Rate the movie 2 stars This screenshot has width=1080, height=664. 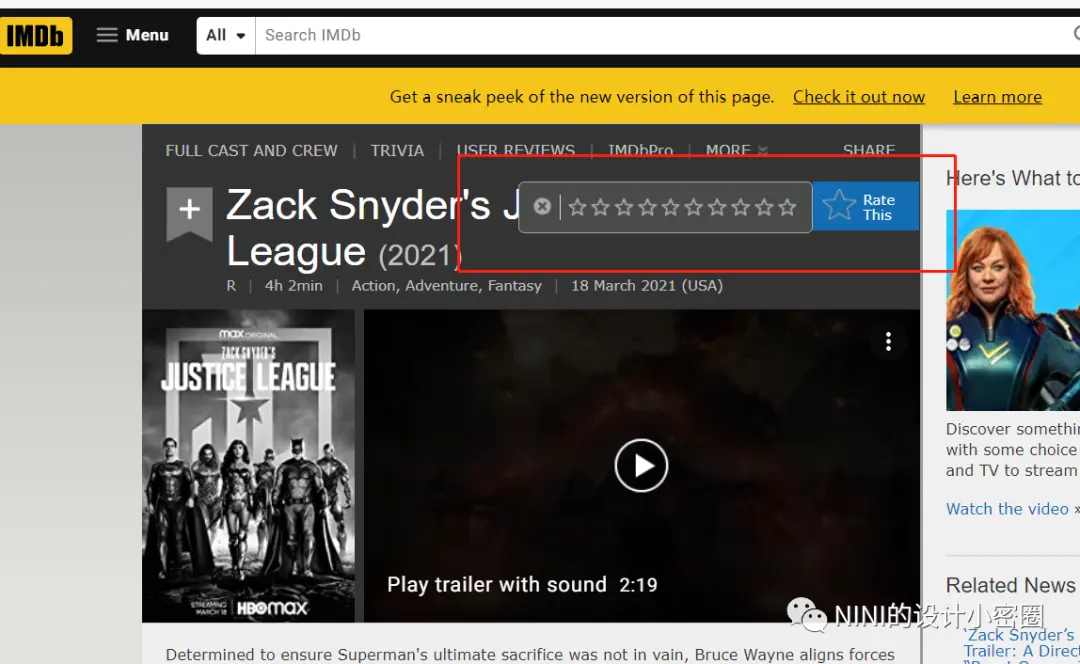pyautogui.click(x=601, y=207)
